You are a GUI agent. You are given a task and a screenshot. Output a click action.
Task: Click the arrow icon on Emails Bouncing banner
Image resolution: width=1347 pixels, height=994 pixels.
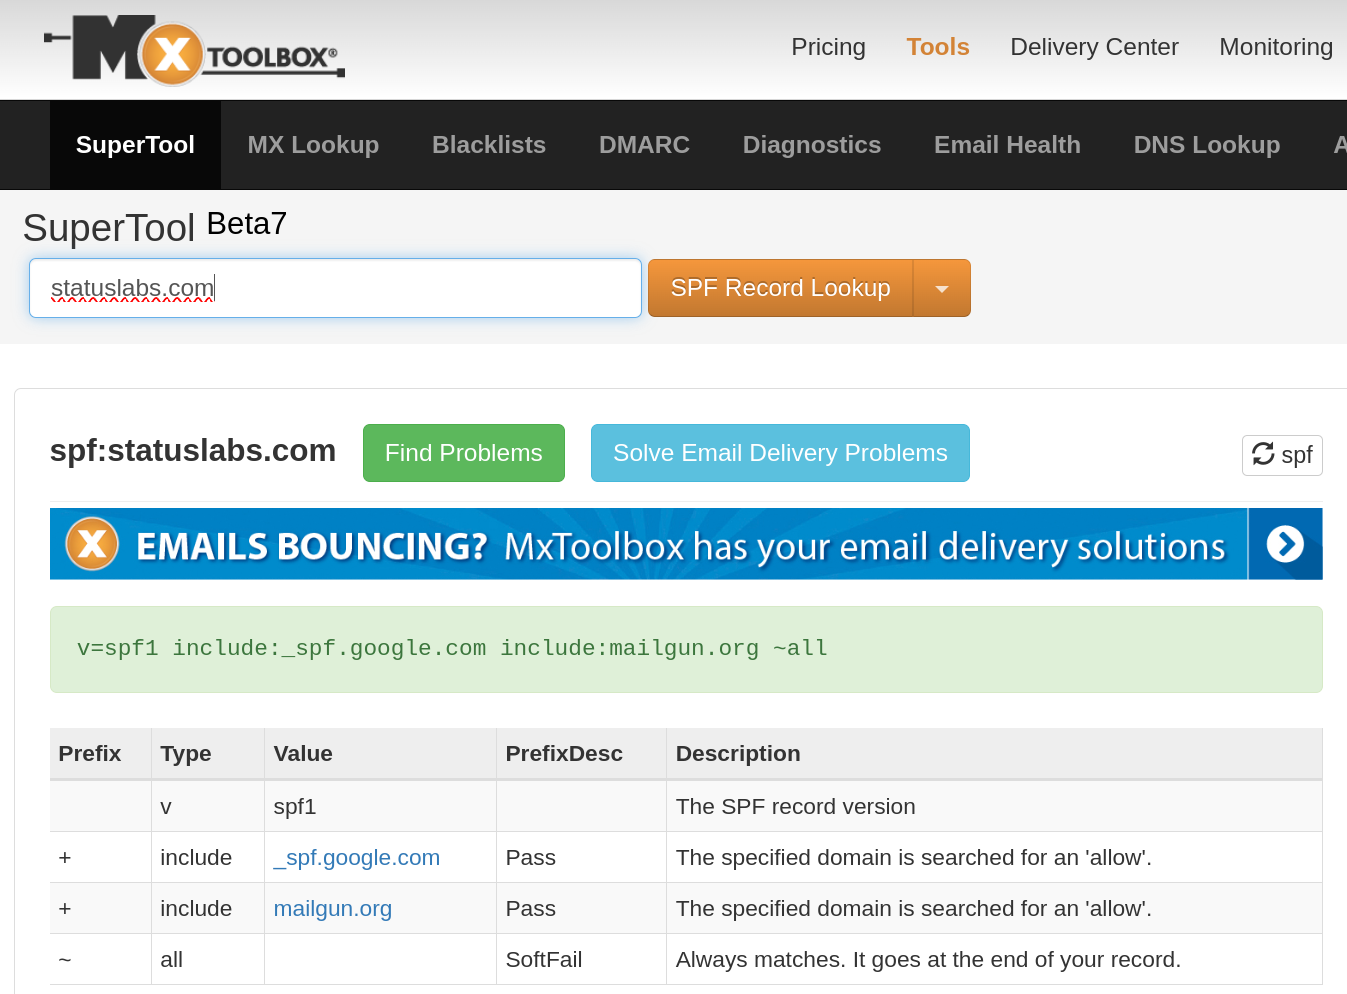1285,544
